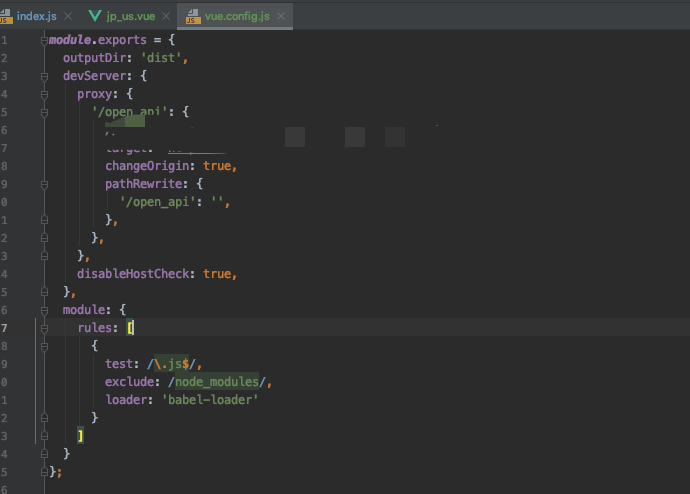Viewport: 690px width, 494px height.
Task: Collapse the module.exports fold marker
Action: point(44,40)
